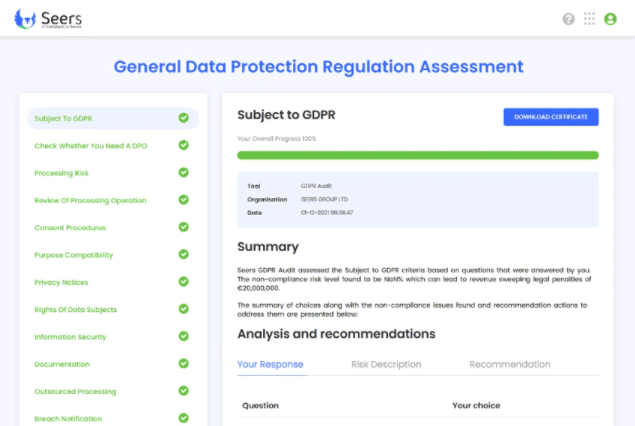
Task: Click the check icon beside Information Security
Action: coord(183,337)
